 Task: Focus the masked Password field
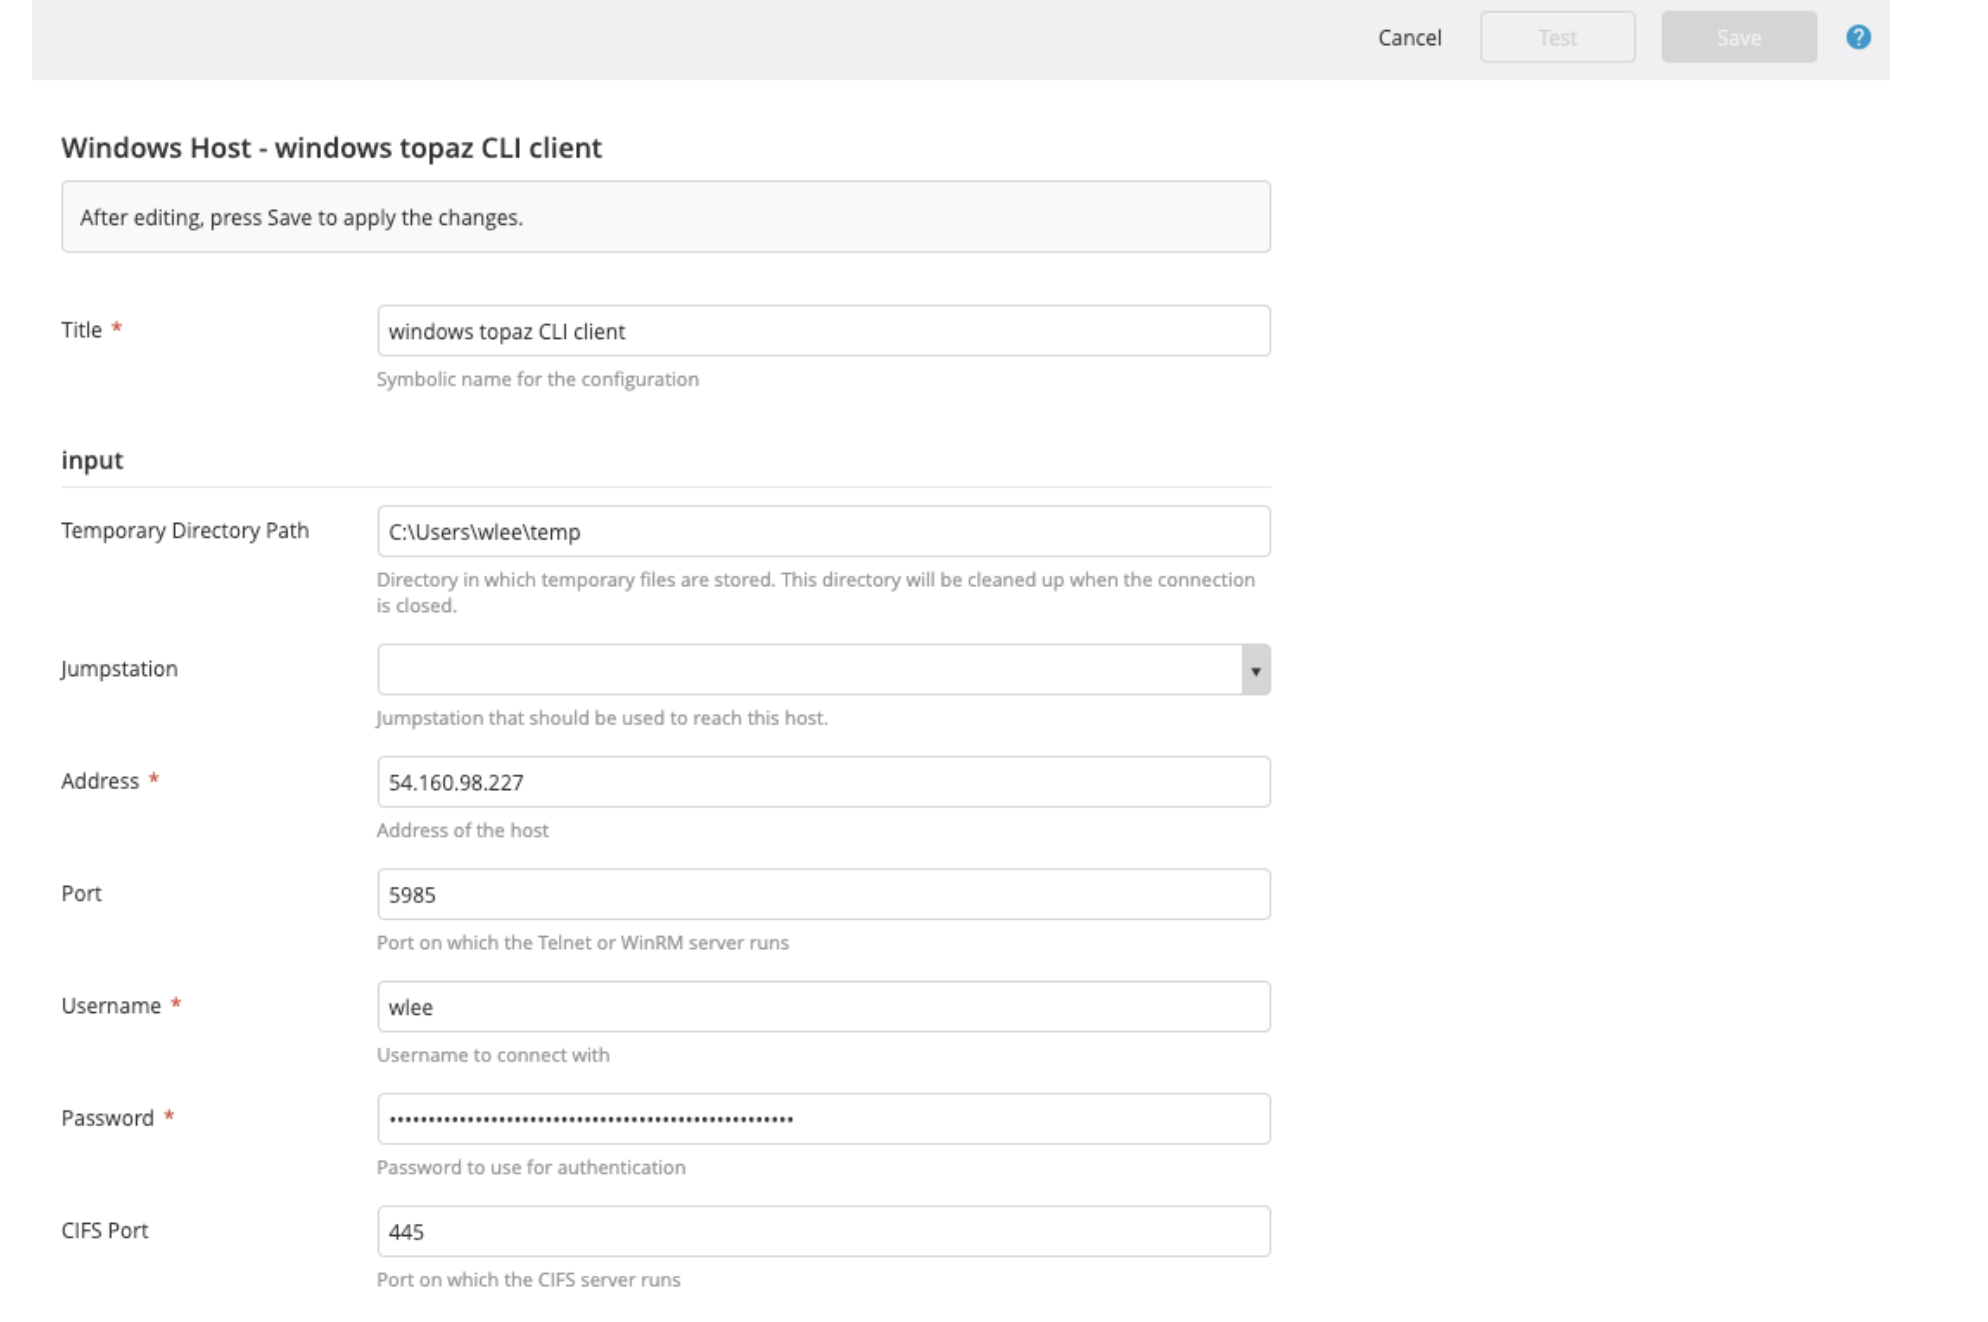pos(823,1118)
